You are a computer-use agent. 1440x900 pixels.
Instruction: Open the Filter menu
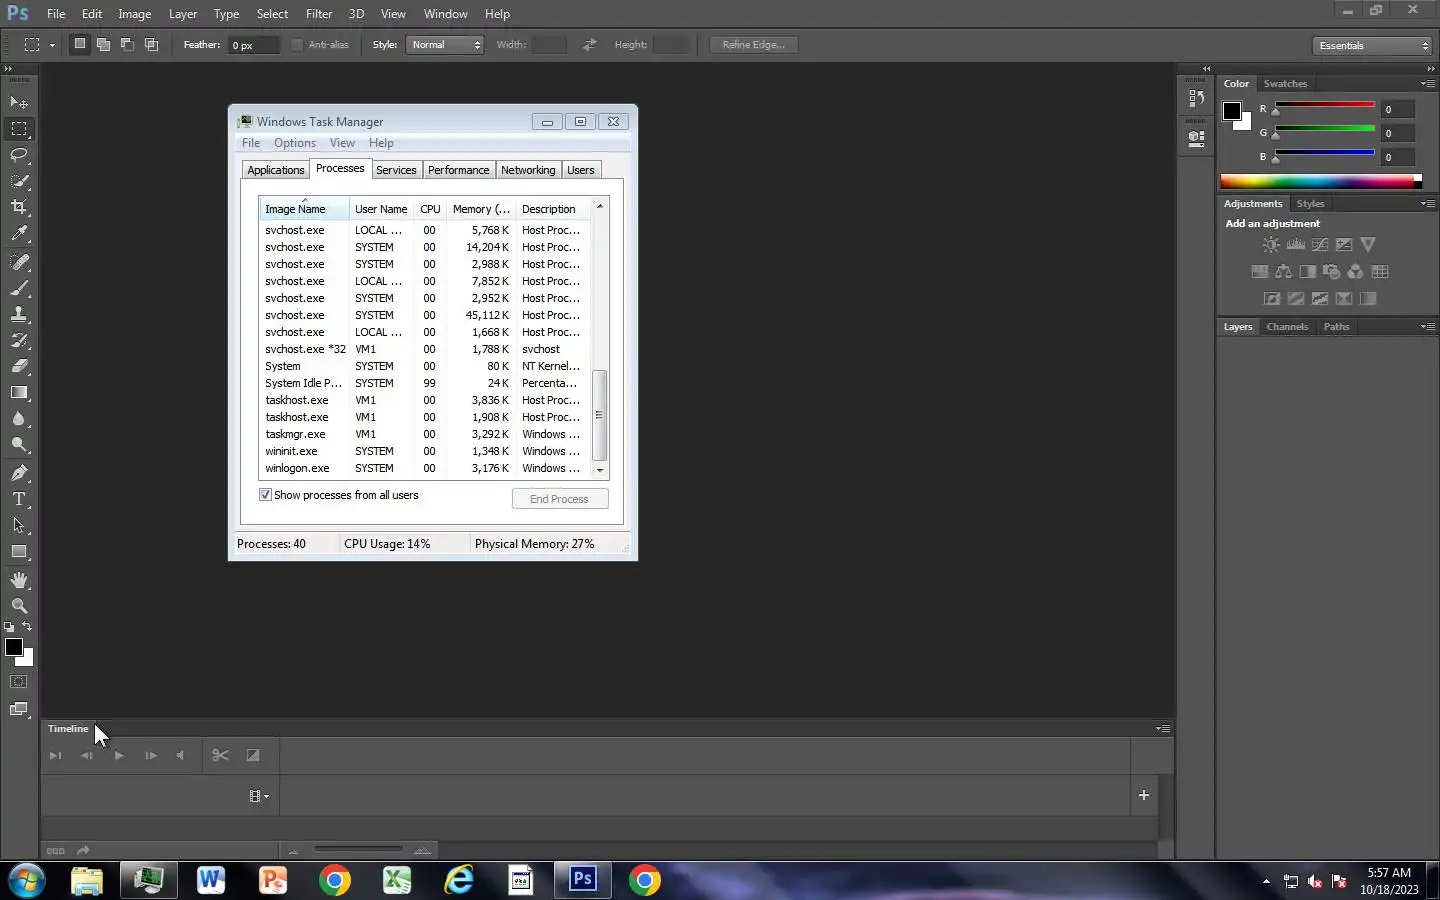[319, 14]
